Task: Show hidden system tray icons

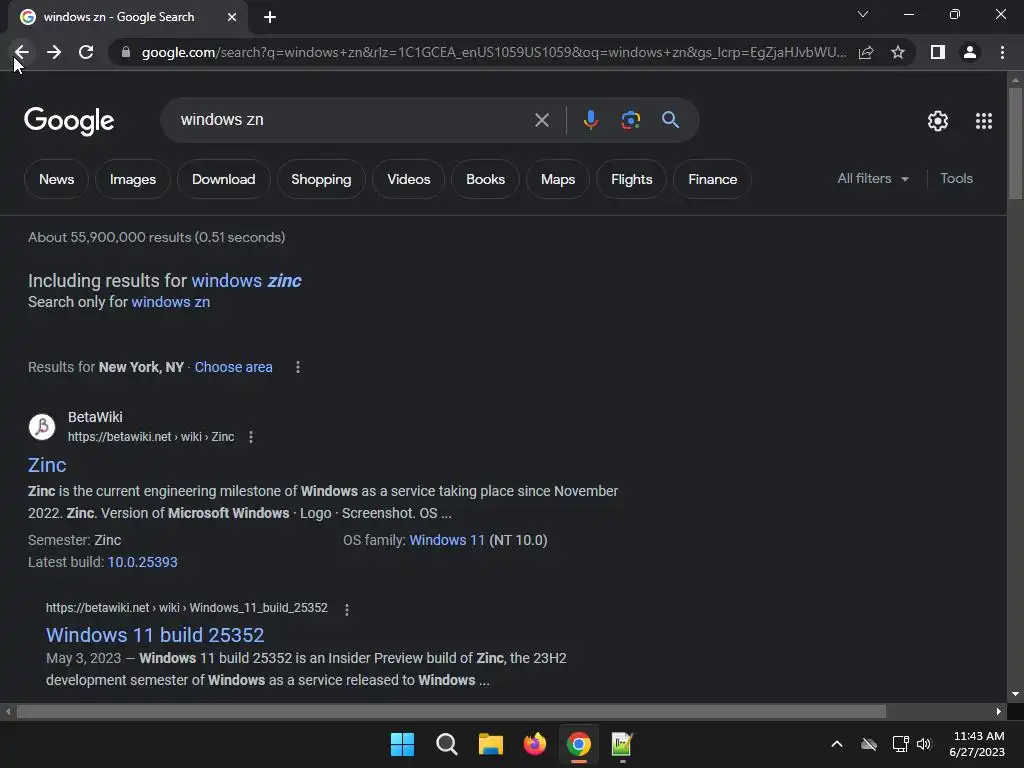Action: click(x=837, y=744)
